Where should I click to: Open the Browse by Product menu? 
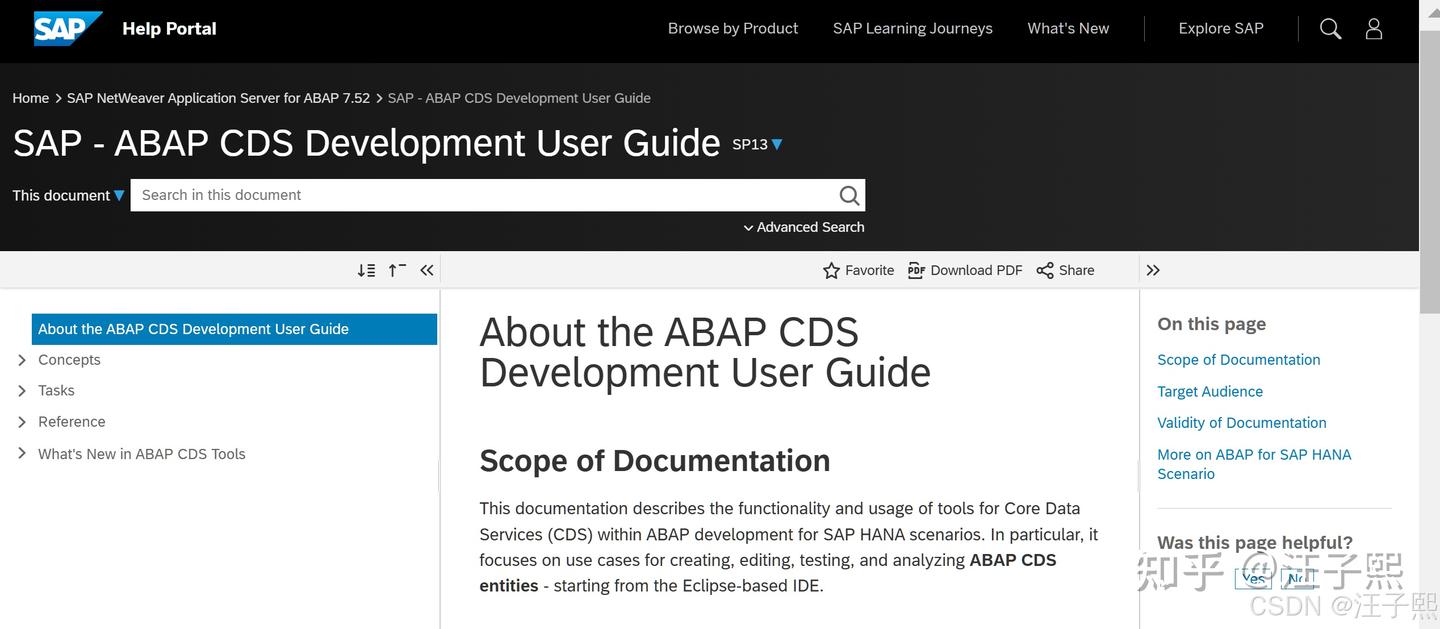pos(732,28)
